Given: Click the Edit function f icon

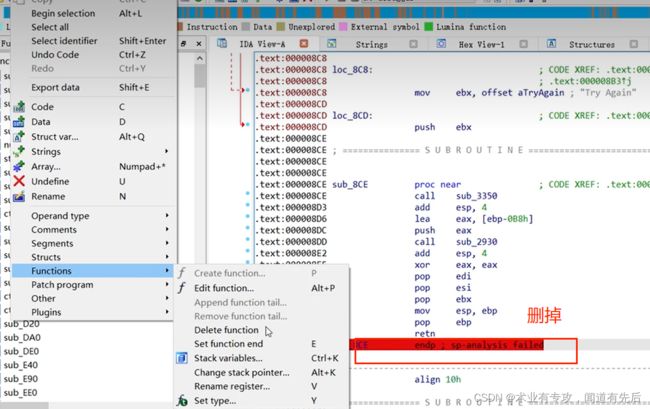Looking at the screenshot, I should coord(182,288).
